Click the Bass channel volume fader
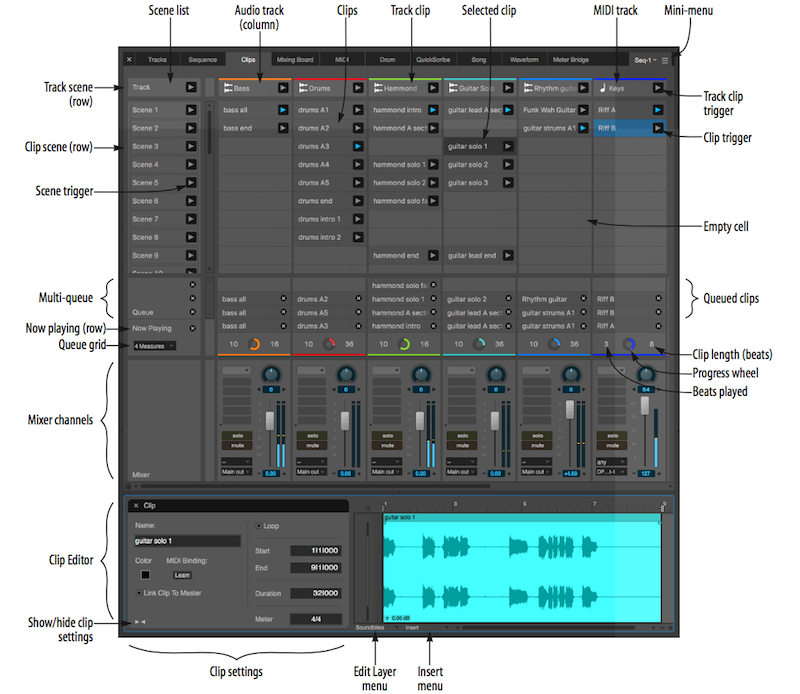The image size is (800, 694). tap(270, 422)
